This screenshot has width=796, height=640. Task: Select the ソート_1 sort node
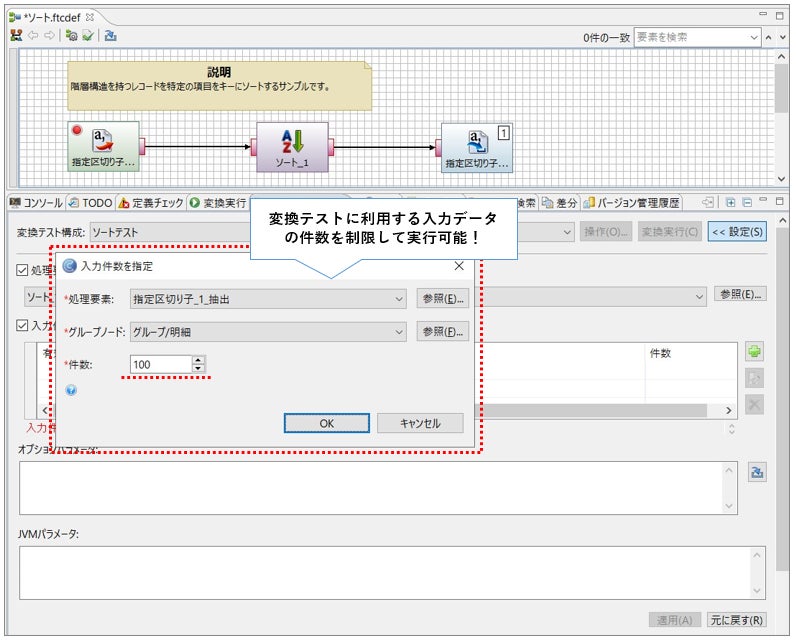pyautogui.click(x=292, y=147)
